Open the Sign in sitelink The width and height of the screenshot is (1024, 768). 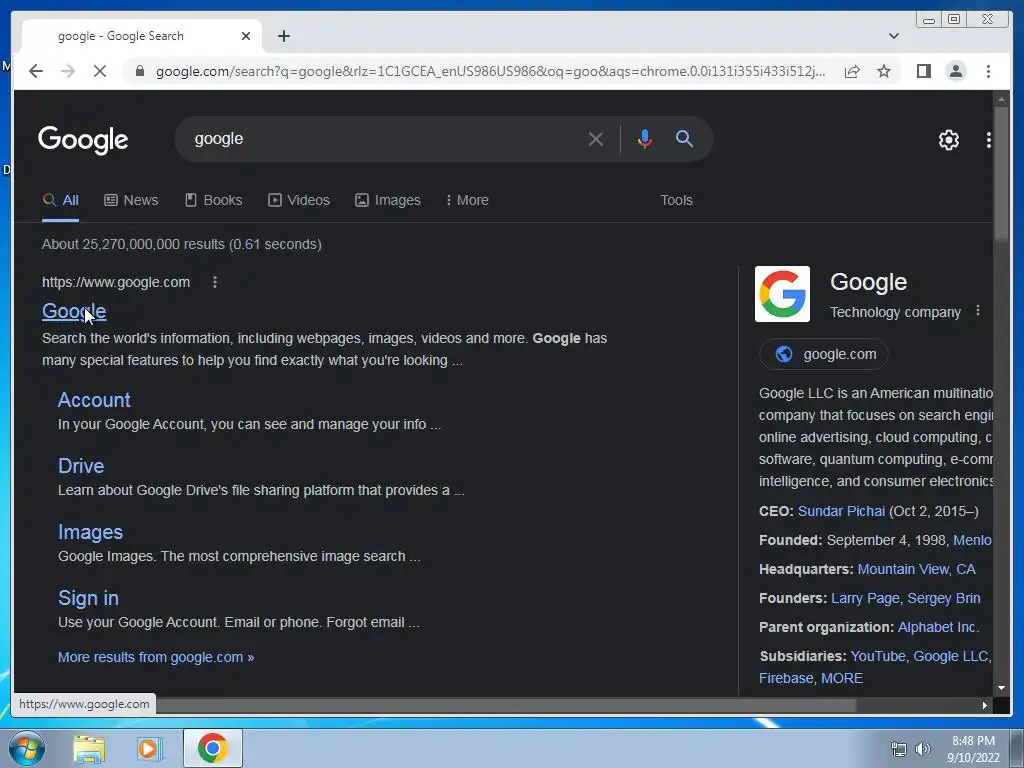pyautogui.click(x=88, y=598)
